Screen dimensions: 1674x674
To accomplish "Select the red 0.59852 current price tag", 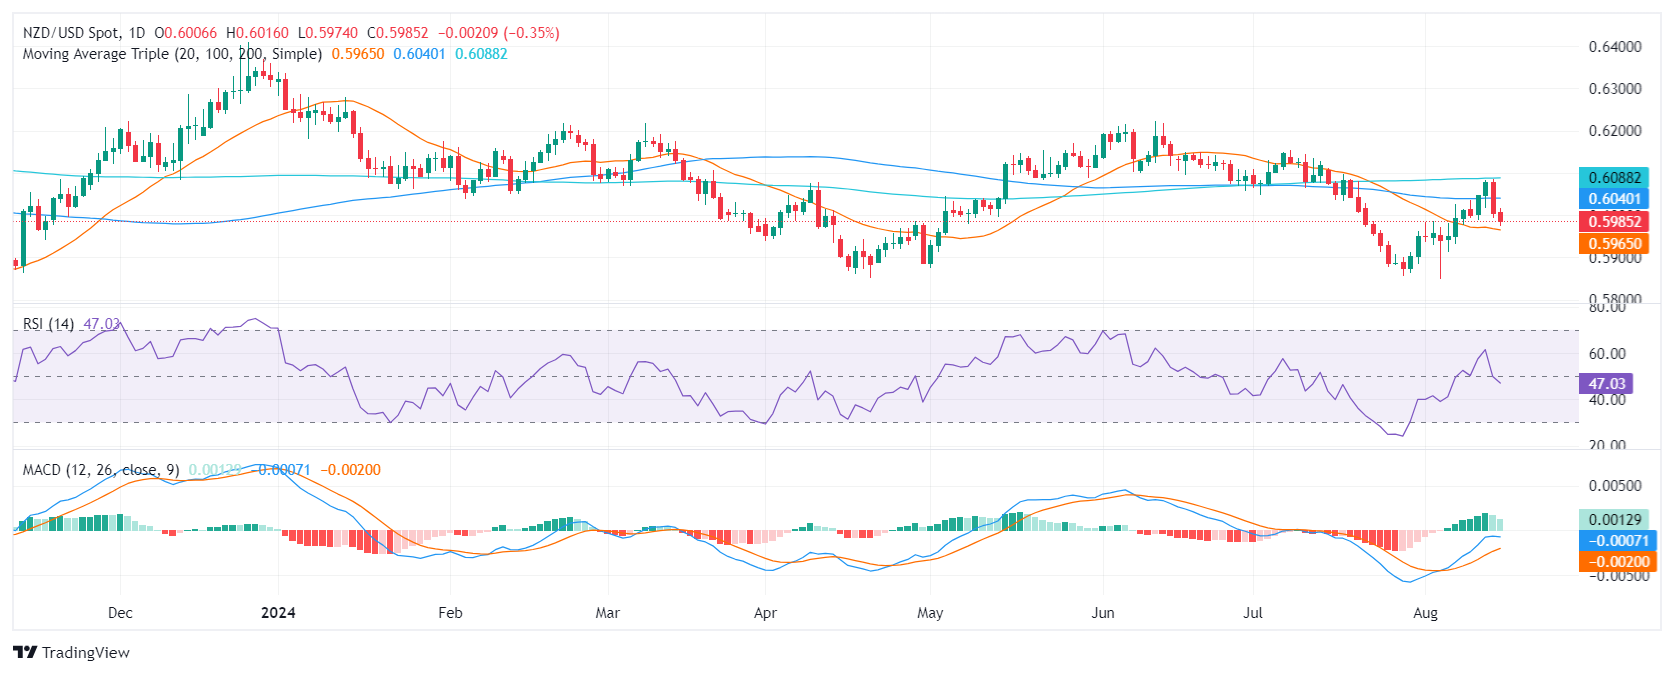I will coord(1615,222).
